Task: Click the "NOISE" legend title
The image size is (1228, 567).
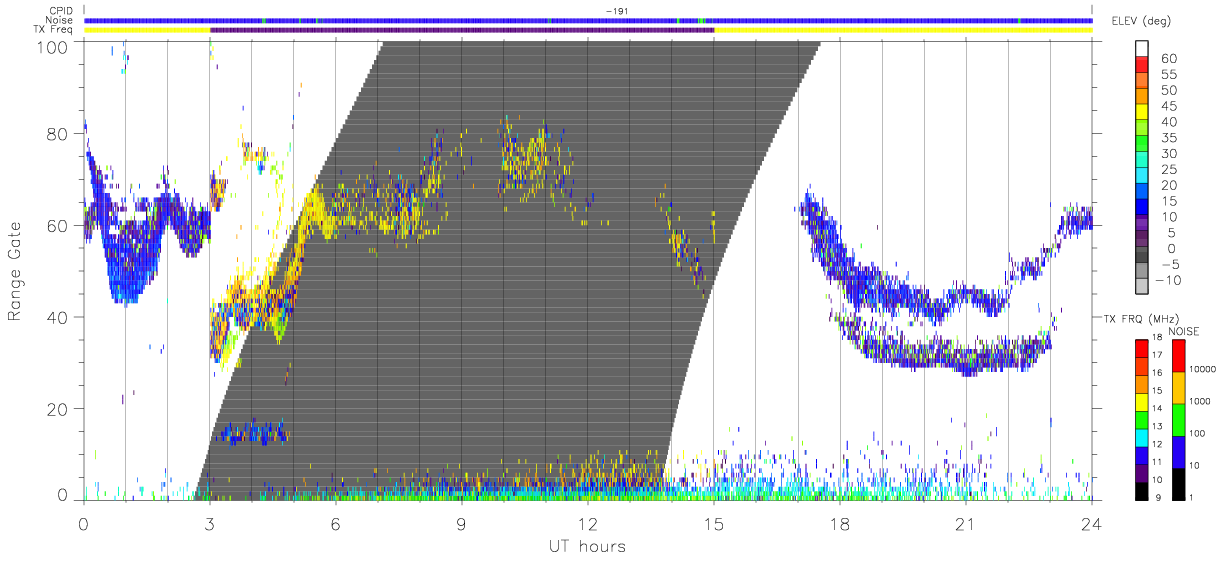Action: pyautogui.click(x=1186, y=330)
